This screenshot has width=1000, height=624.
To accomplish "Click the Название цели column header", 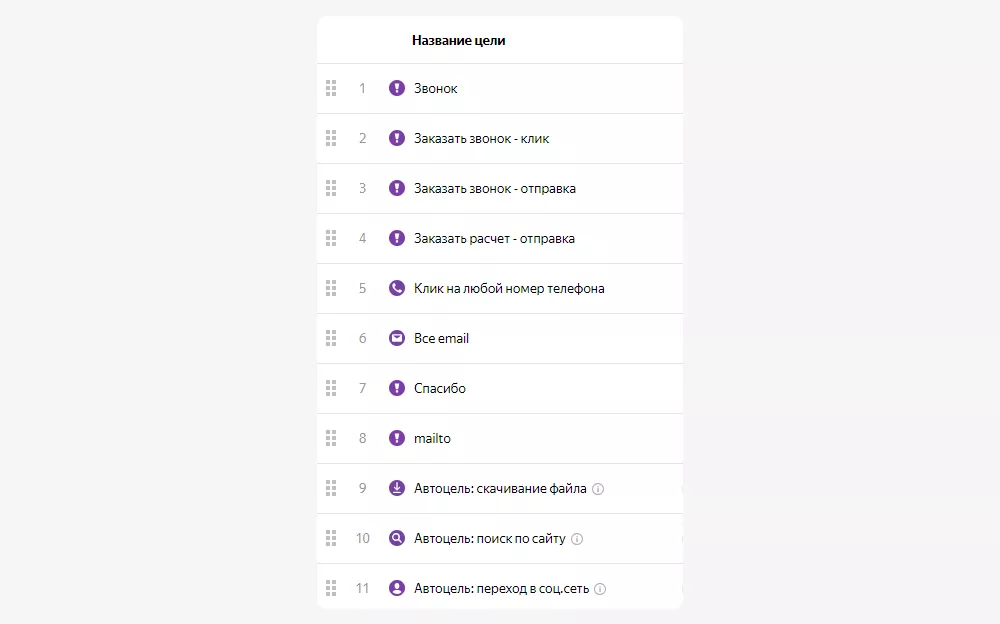I will (458, 41).
